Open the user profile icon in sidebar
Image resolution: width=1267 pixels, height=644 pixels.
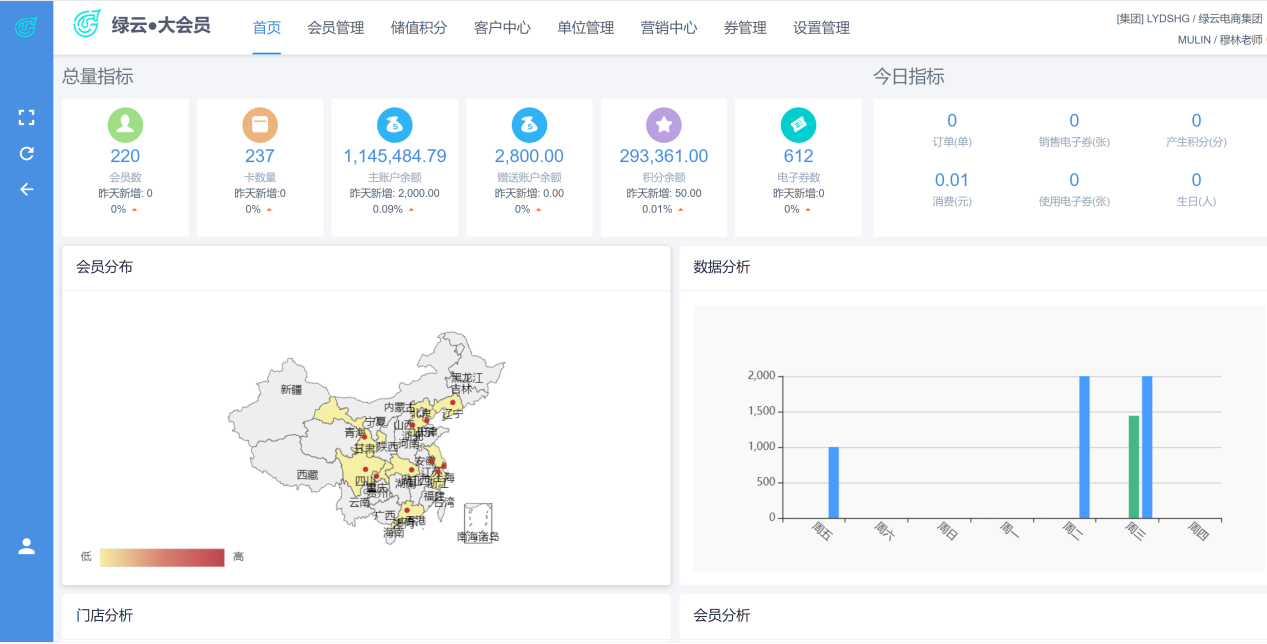(27, 546)
